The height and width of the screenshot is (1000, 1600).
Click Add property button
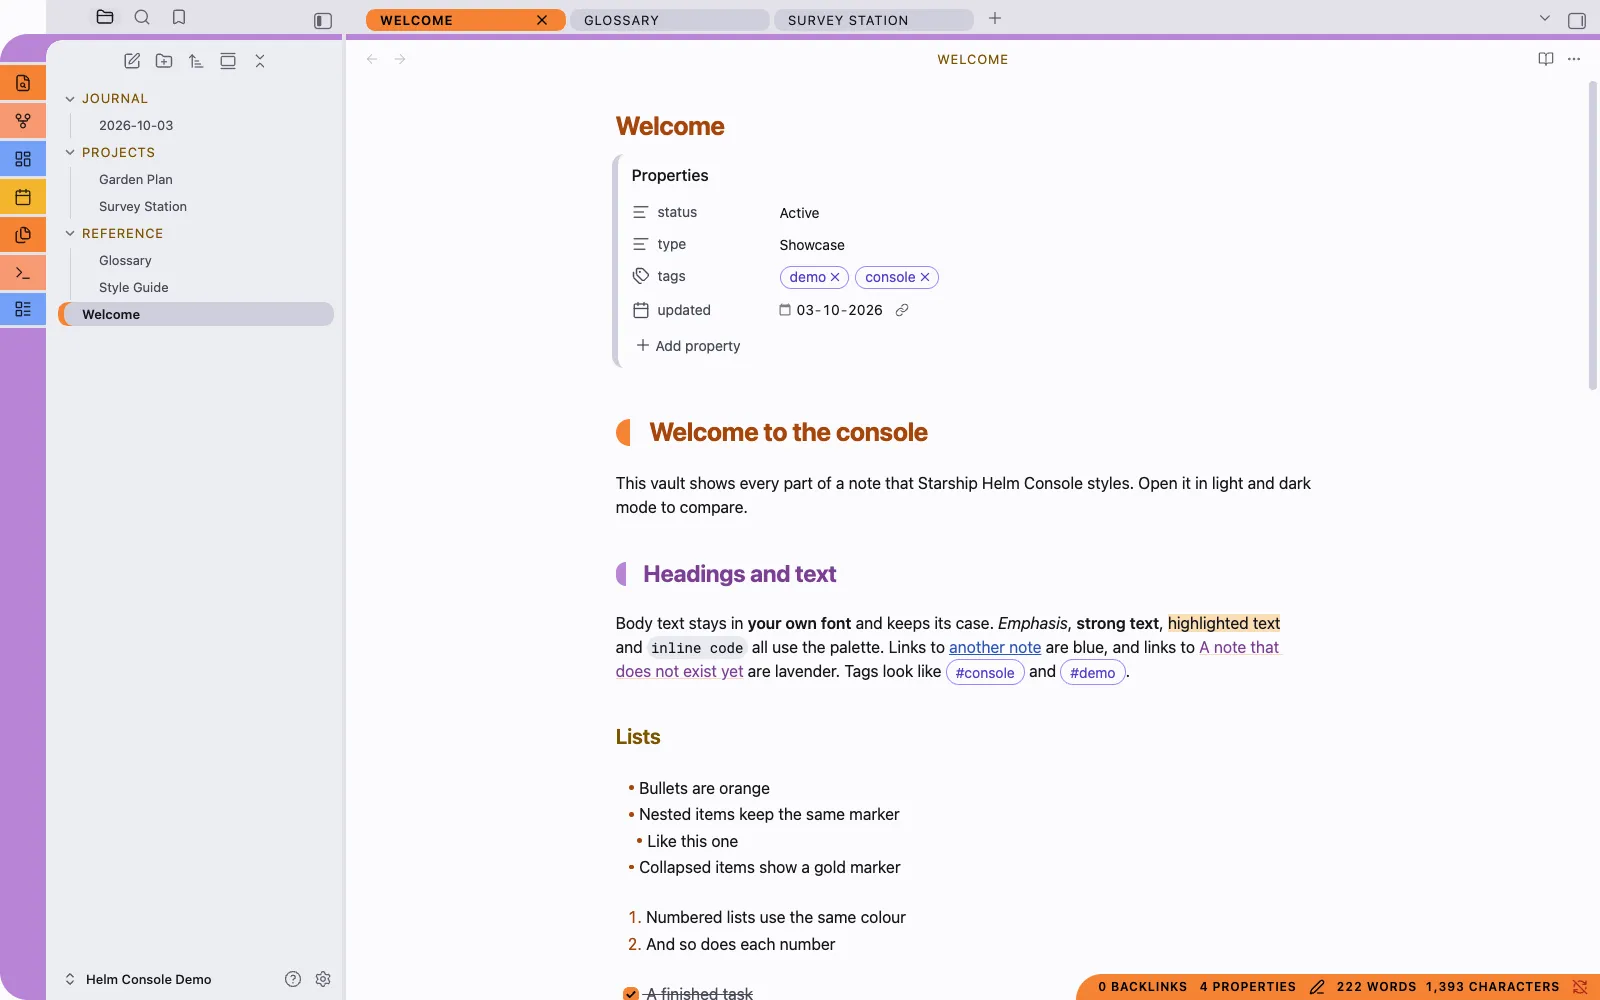tap(688, 346)
